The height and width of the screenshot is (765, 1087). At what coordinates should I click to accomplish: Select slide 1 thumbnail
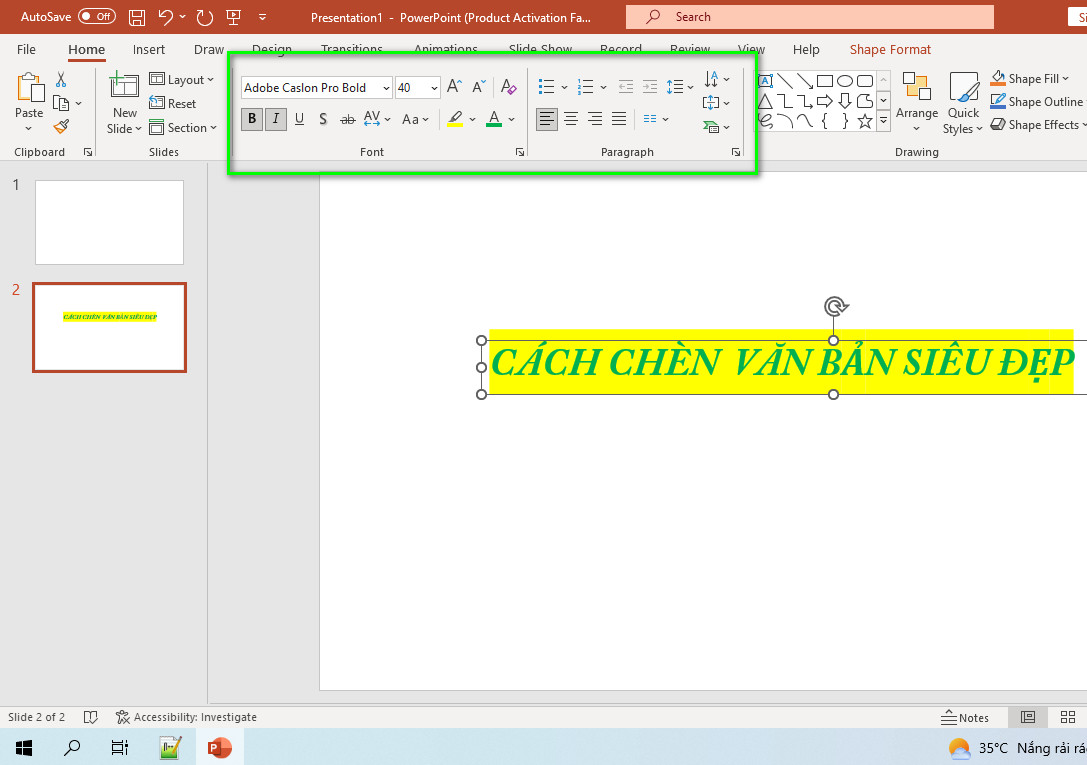[110, 222]
